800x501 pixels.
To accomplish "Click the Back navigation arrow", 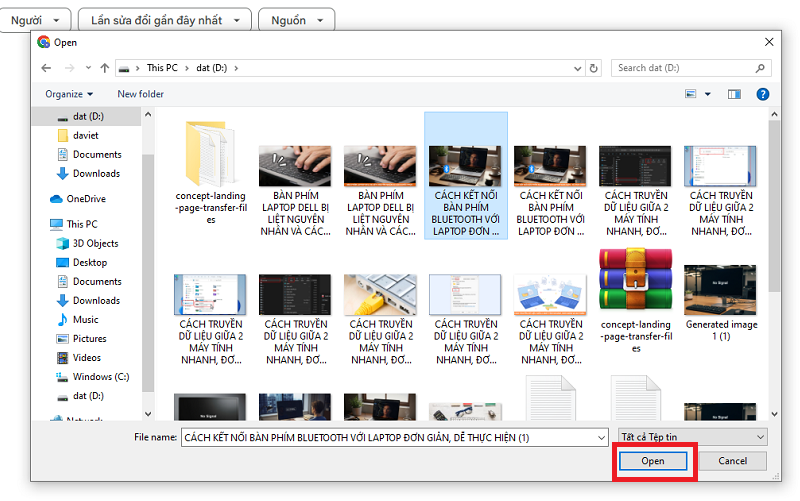I will (x=46, y=68).
